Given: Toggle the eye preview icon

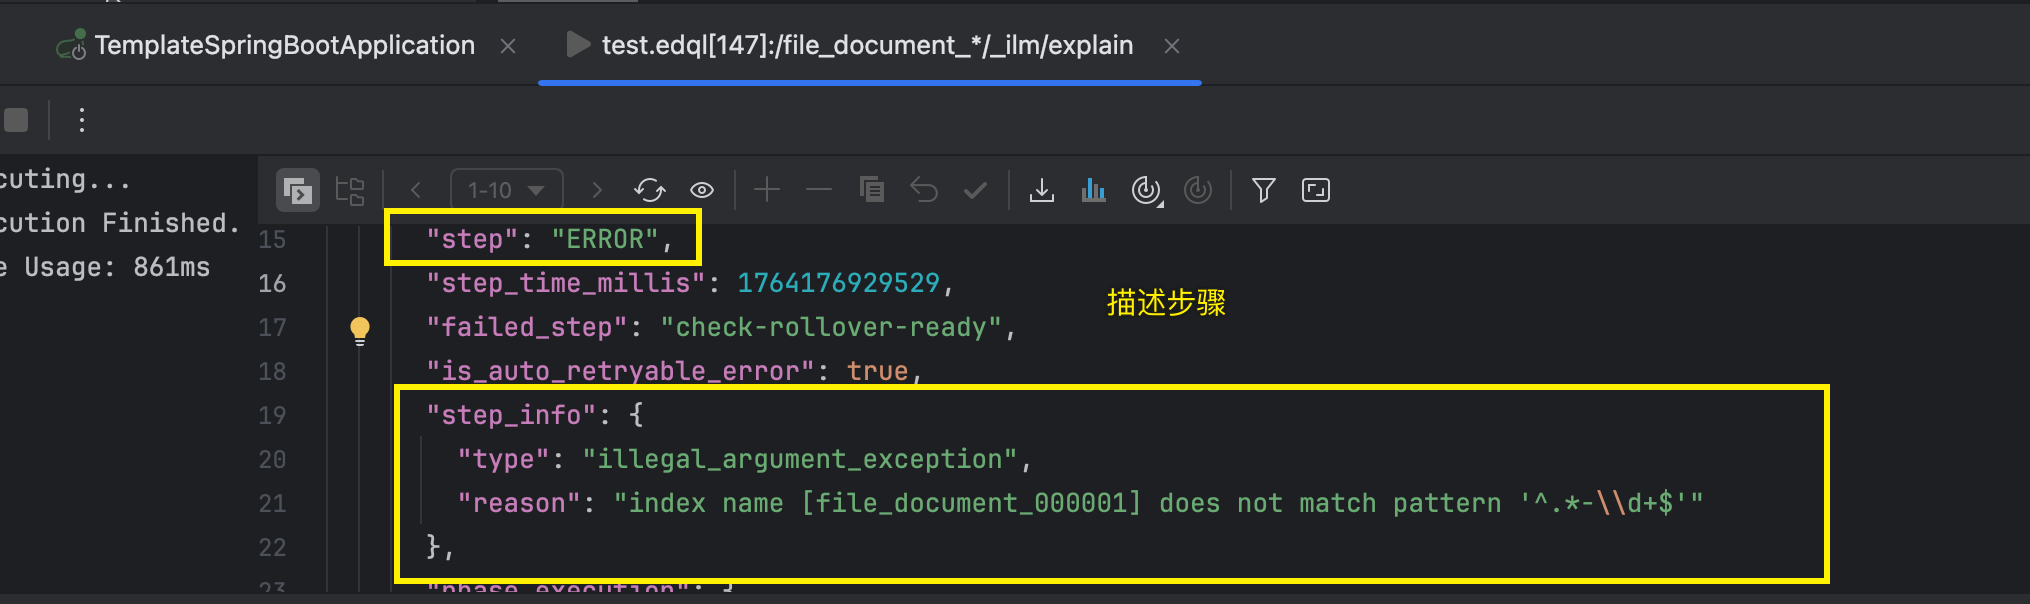Looking at the screenshot, I should click(702, 190).
